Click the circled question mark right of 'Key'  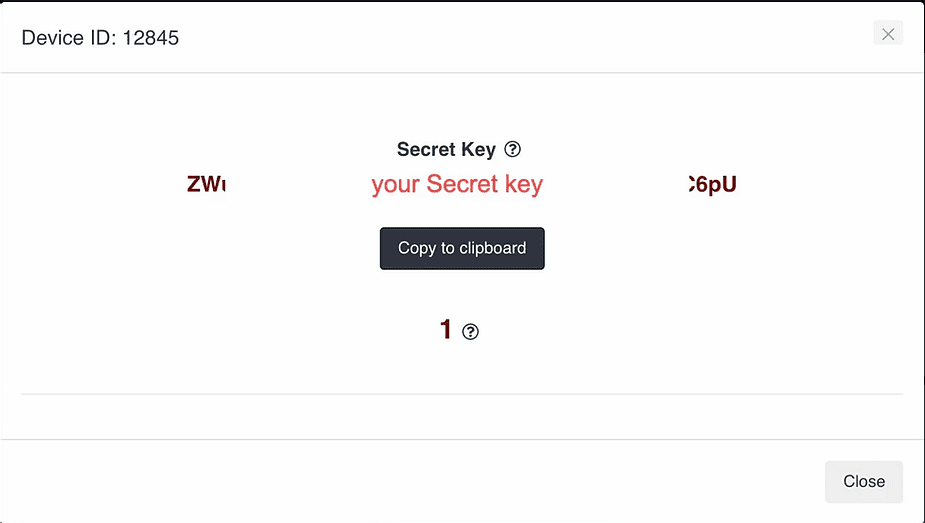point(513,149)
